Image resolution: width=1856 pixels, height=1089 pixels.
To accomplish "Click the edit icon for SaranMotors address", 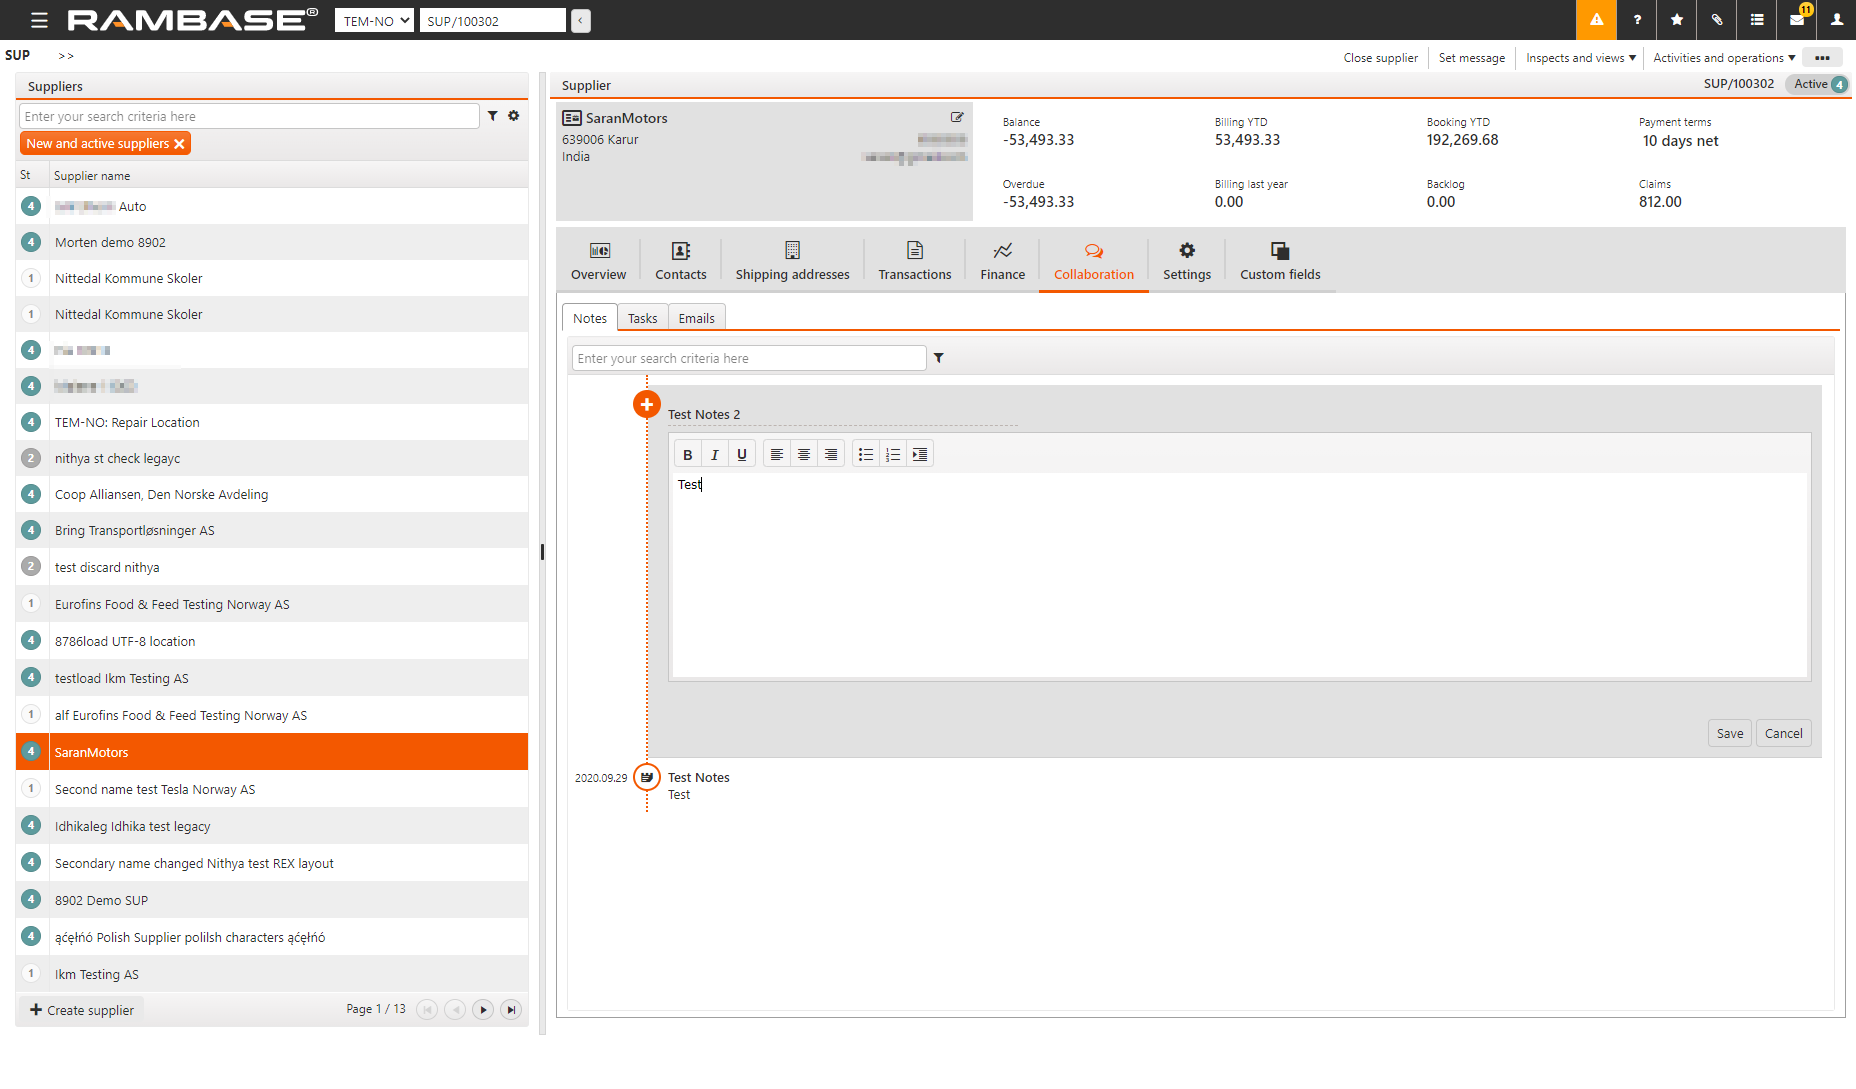I will pyautogui.click(x=957, y=117).
